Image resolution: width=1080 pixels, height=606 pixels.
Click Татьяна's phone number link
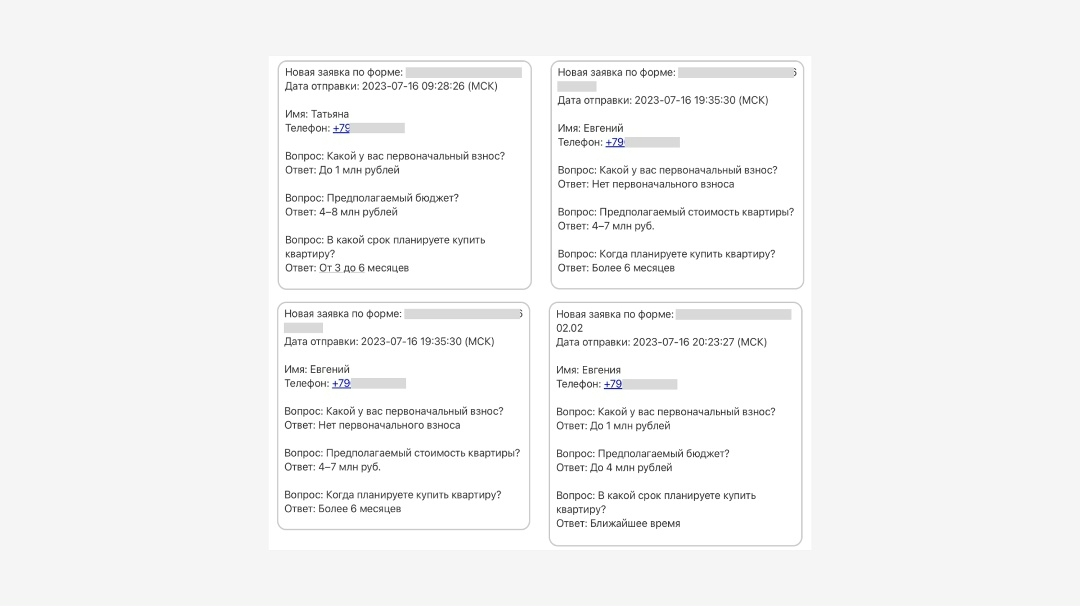coord(342,128)
